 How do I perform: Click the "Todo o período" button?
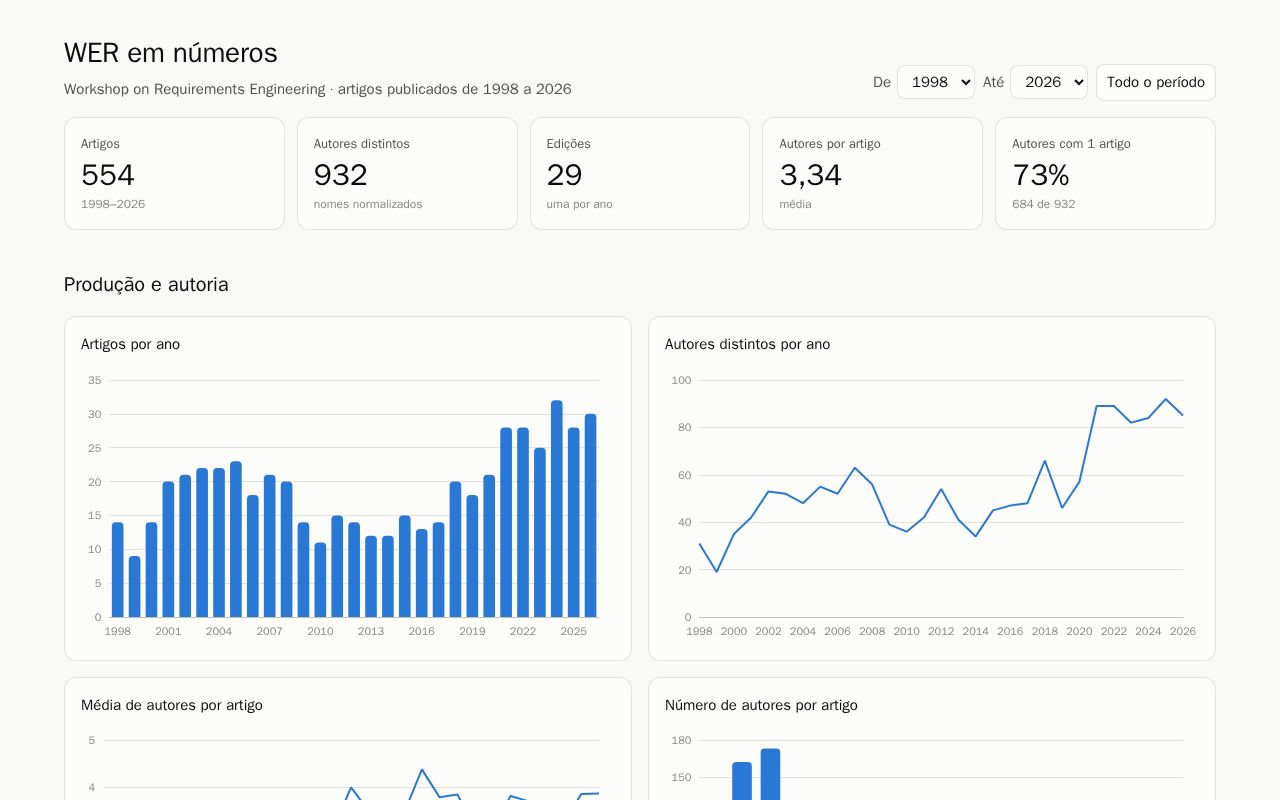click(1155, 82)
